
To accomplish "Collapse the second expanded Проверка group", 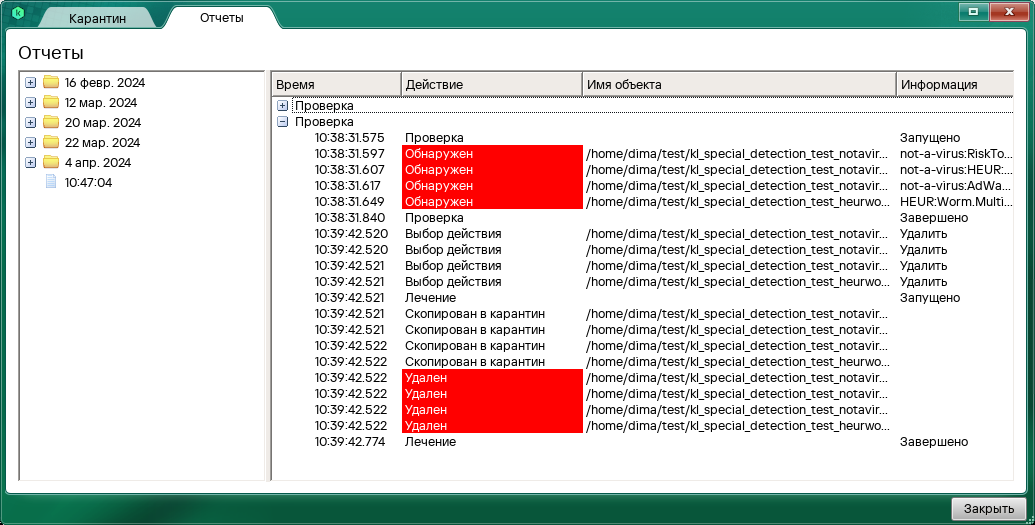I will click(x=282, y=121).
